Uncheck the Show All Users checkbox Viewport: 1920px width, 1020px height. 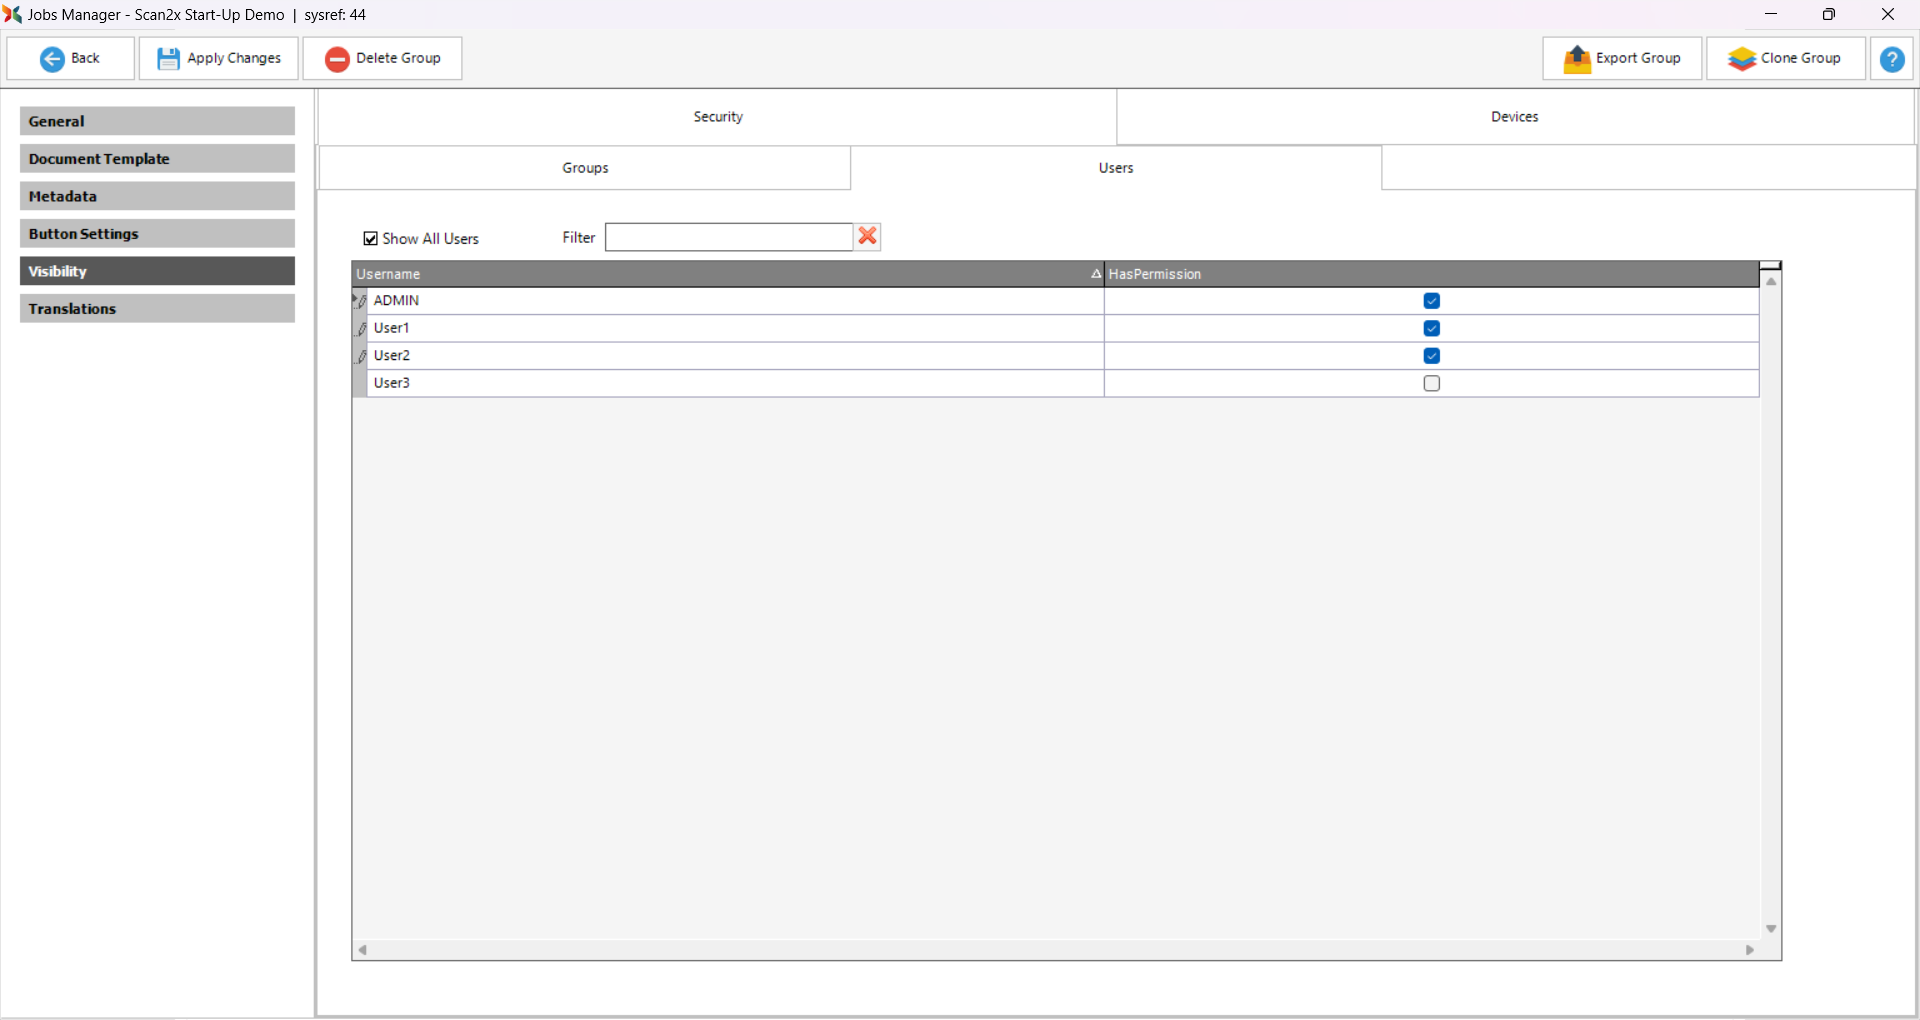pyautogui.click(x=371, y=239)
